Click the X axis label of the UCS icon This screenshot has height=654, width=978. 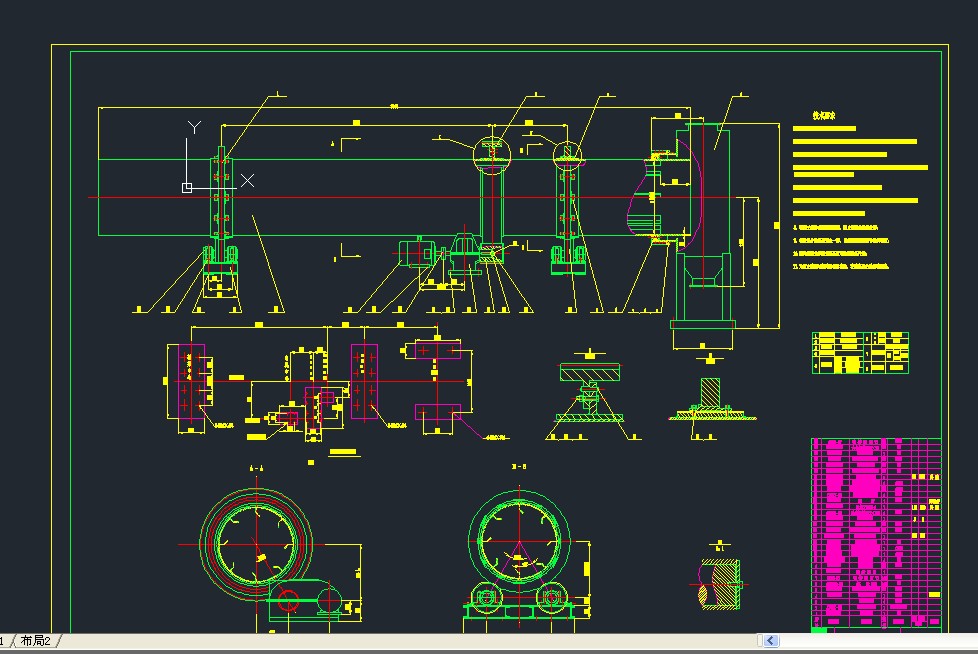click(248, 181)
